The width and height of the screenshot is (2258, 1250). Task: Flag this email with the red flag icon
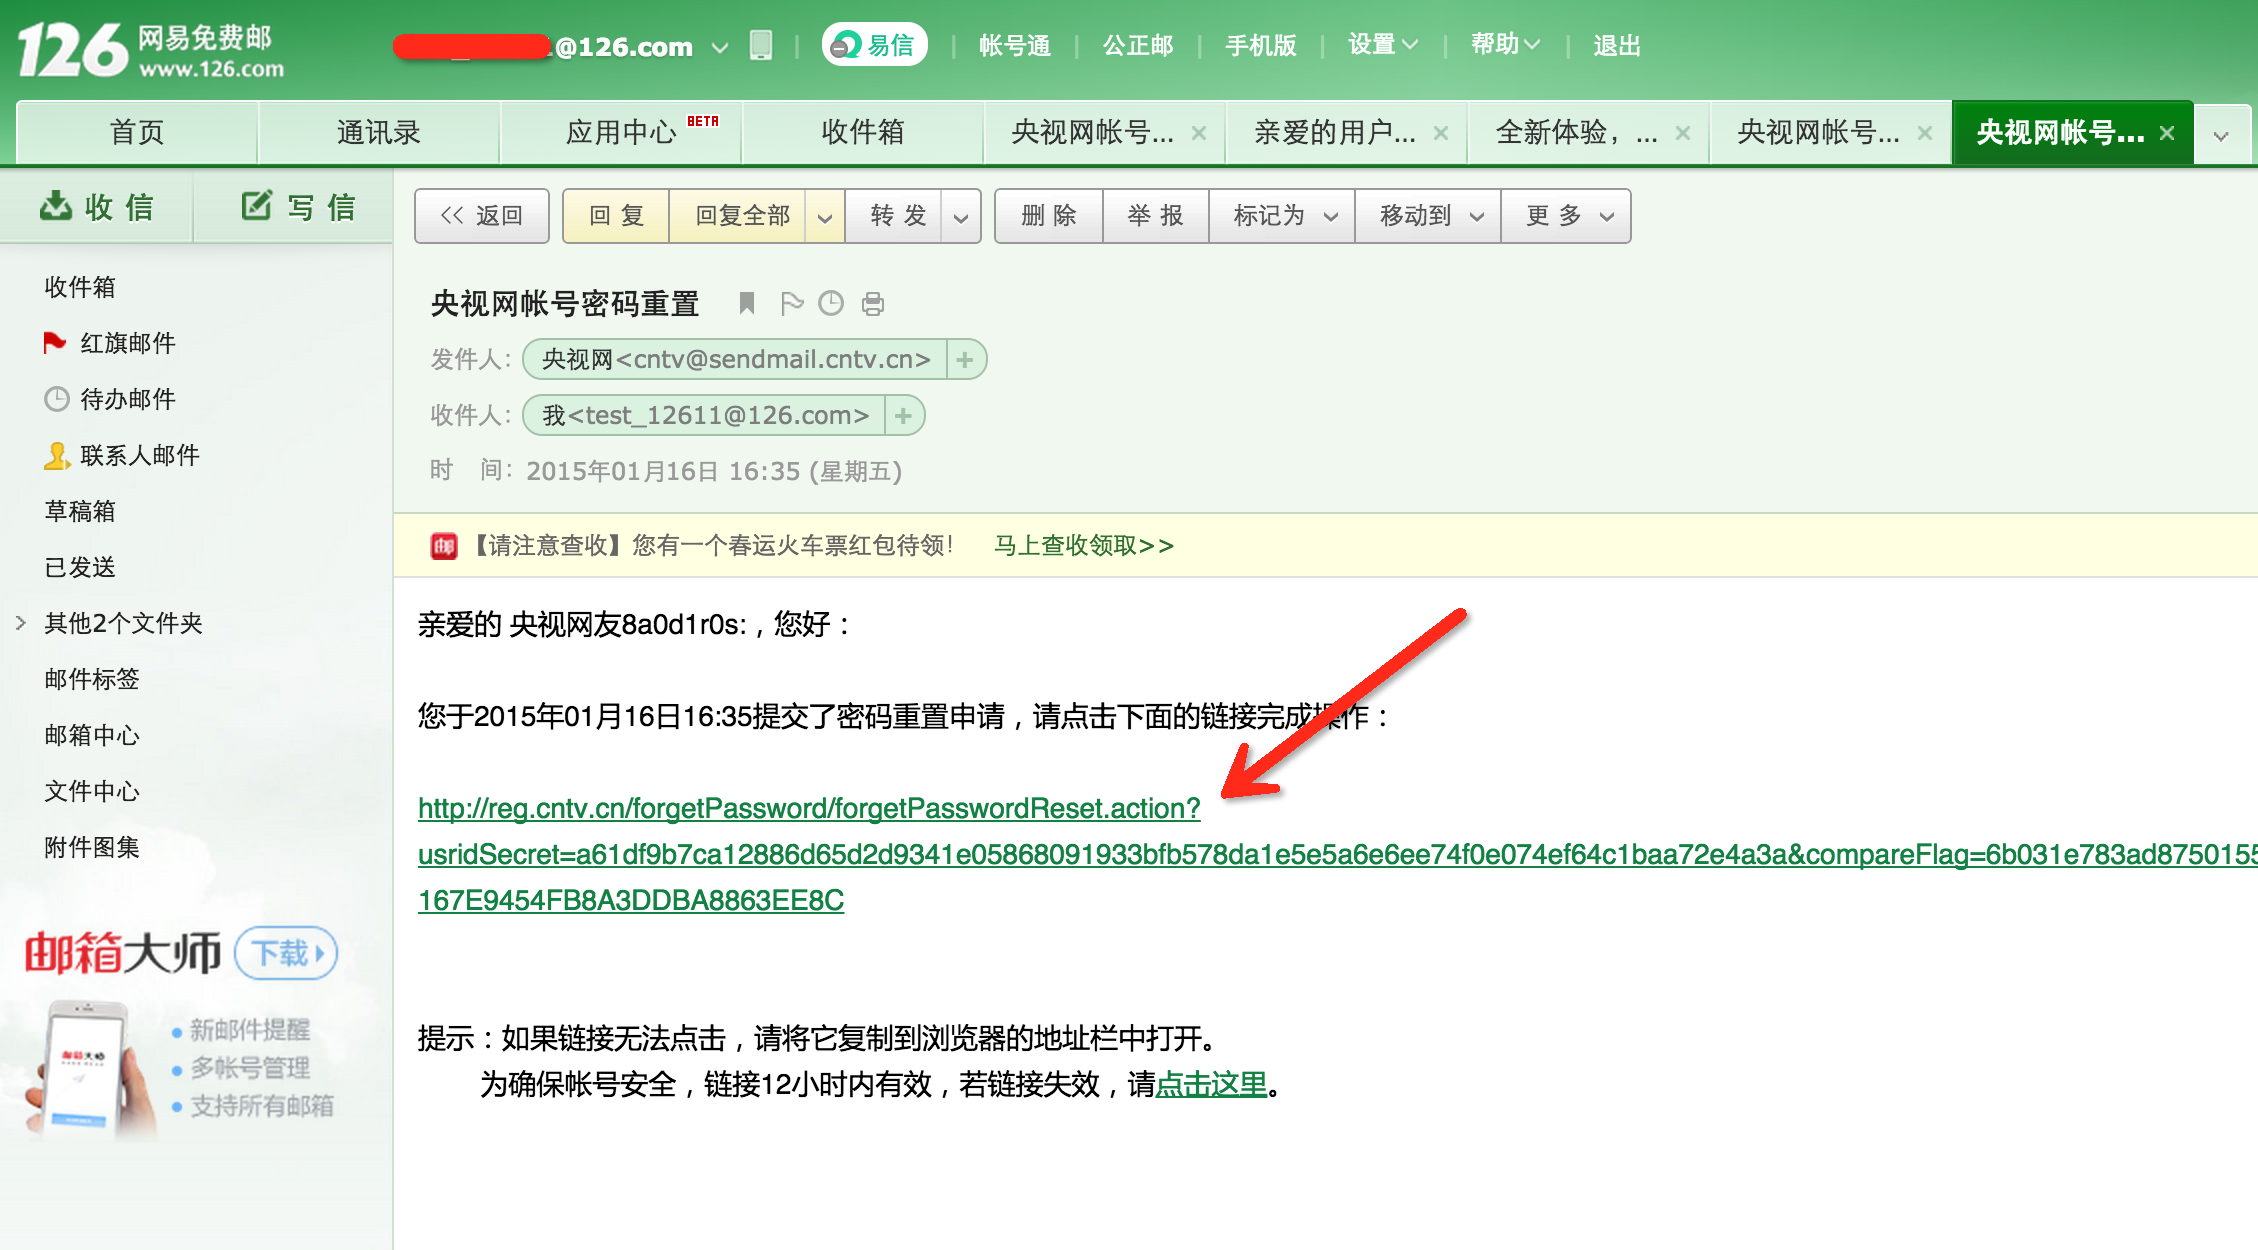[x=792, y=303]
